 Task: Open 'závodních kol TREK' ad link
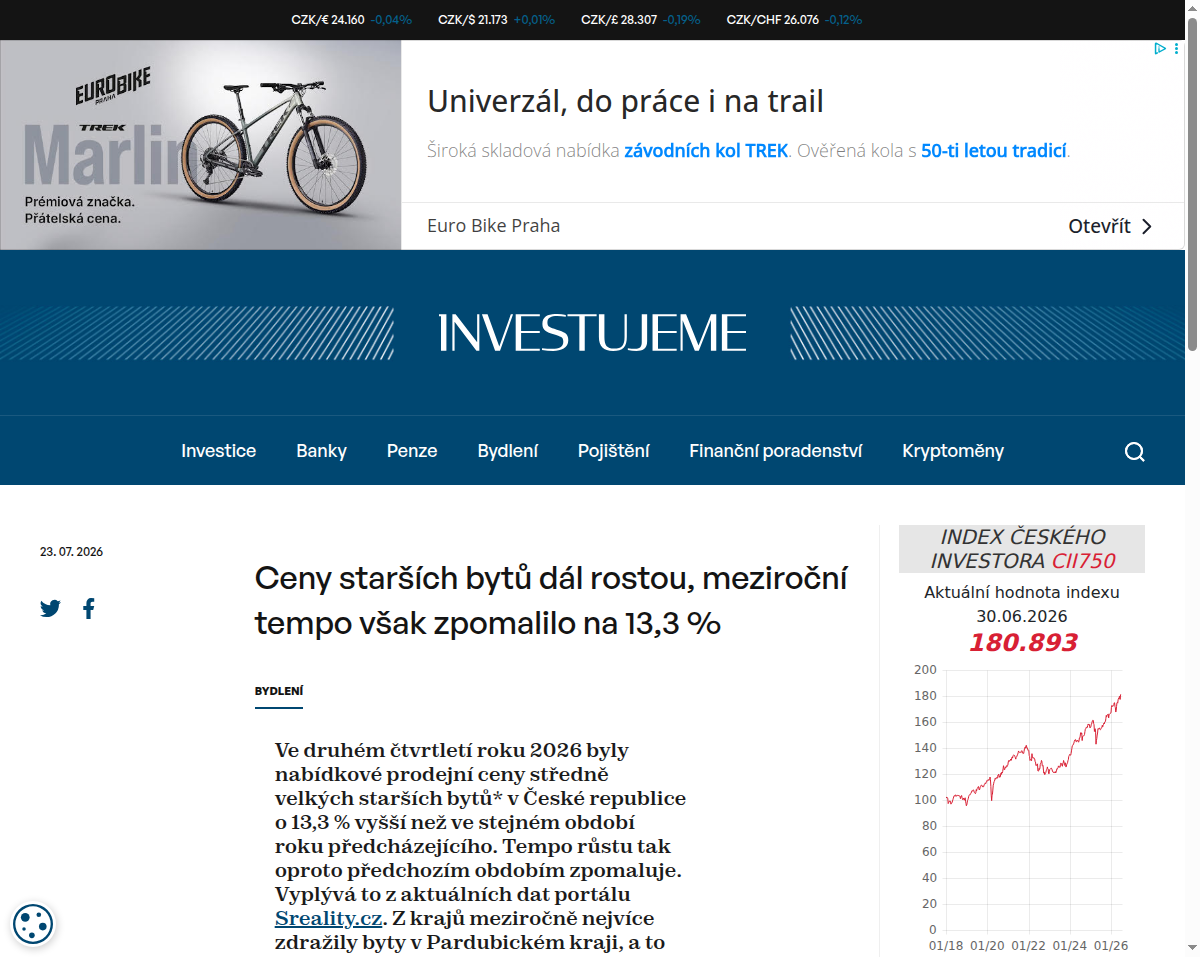click(x=706, y=151)
